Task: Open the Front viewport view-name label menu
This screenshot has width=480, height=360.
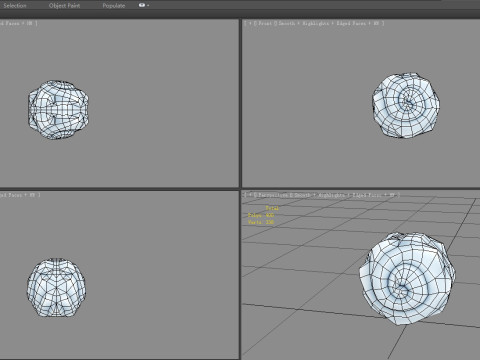Action: point(265,23)
